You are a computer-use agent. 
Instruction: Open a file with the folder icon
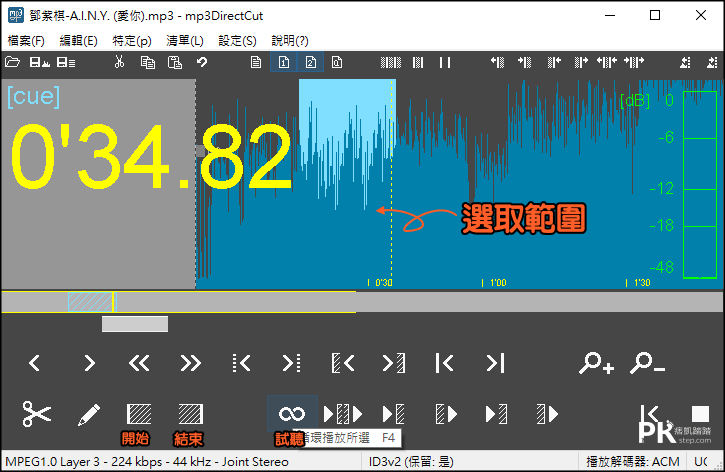[12, 62]
